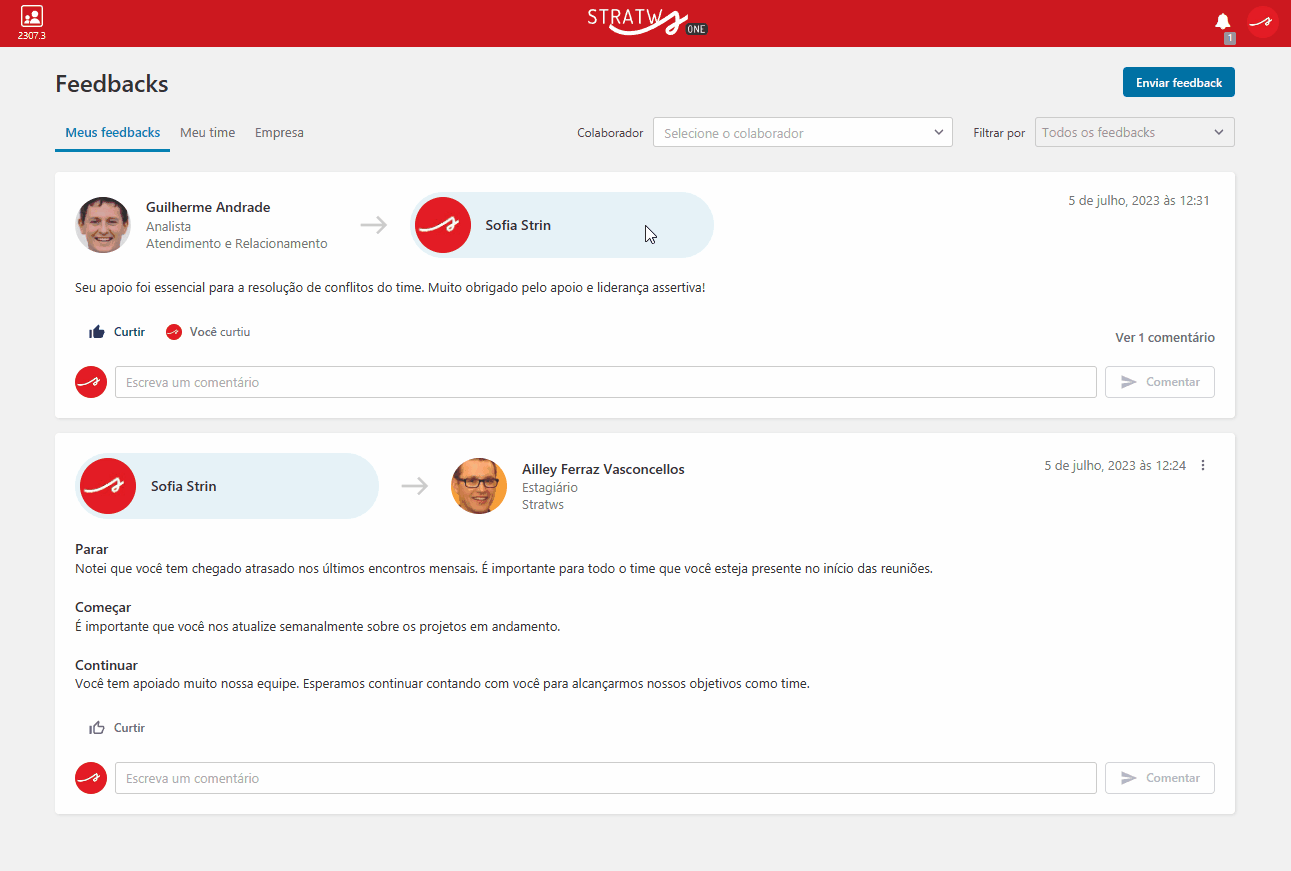The image size is (1291, 871).
Task: Click Enviar feedback button
Action: click(x=1179, y=82)
